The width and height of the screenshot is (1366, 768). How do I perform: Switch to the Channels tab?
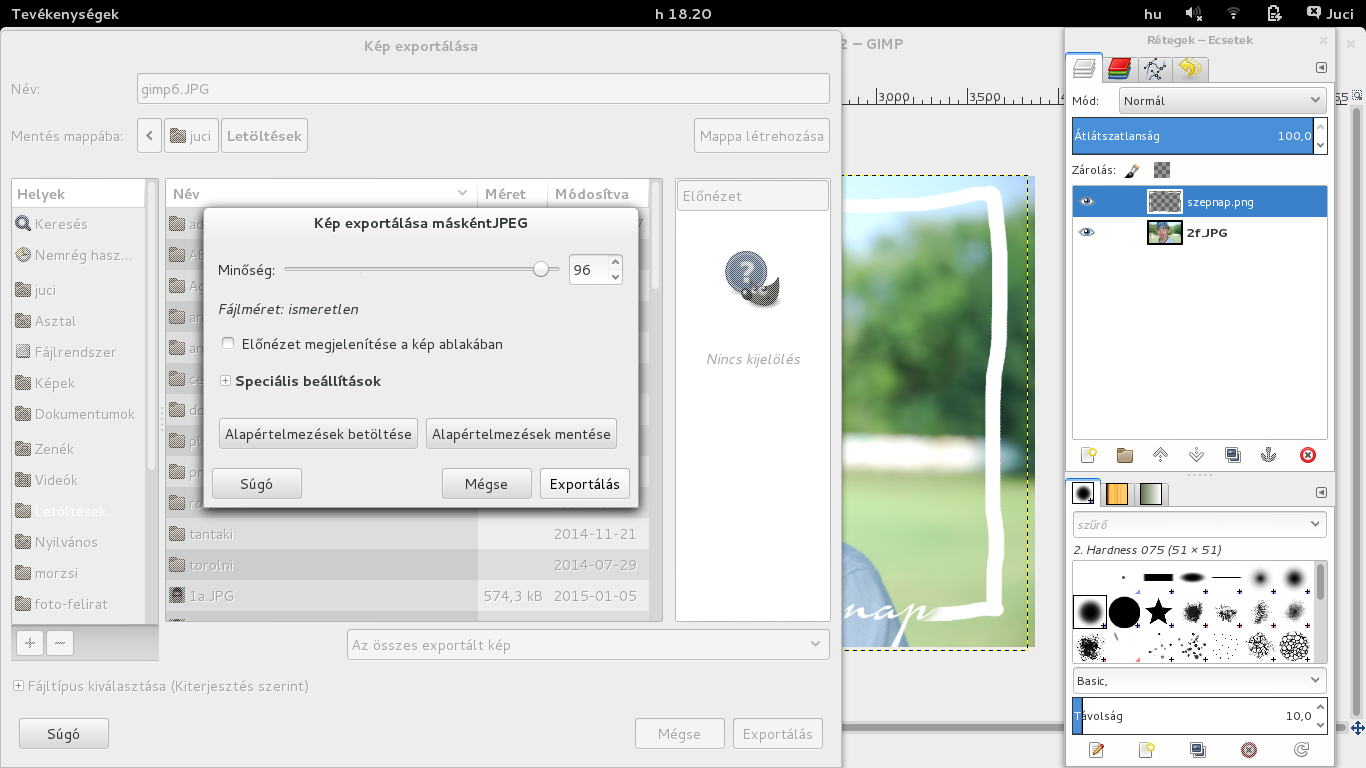1120,69
